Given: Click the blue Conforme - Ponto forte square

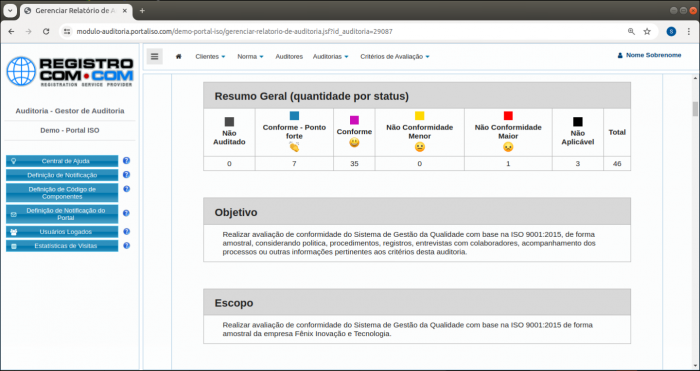Looking at the screenshot, I should tap(294, 116).
